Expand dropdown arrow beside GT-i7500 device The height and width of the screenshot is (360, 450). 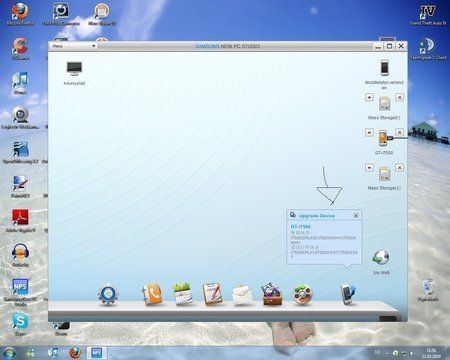click(369, 132)
